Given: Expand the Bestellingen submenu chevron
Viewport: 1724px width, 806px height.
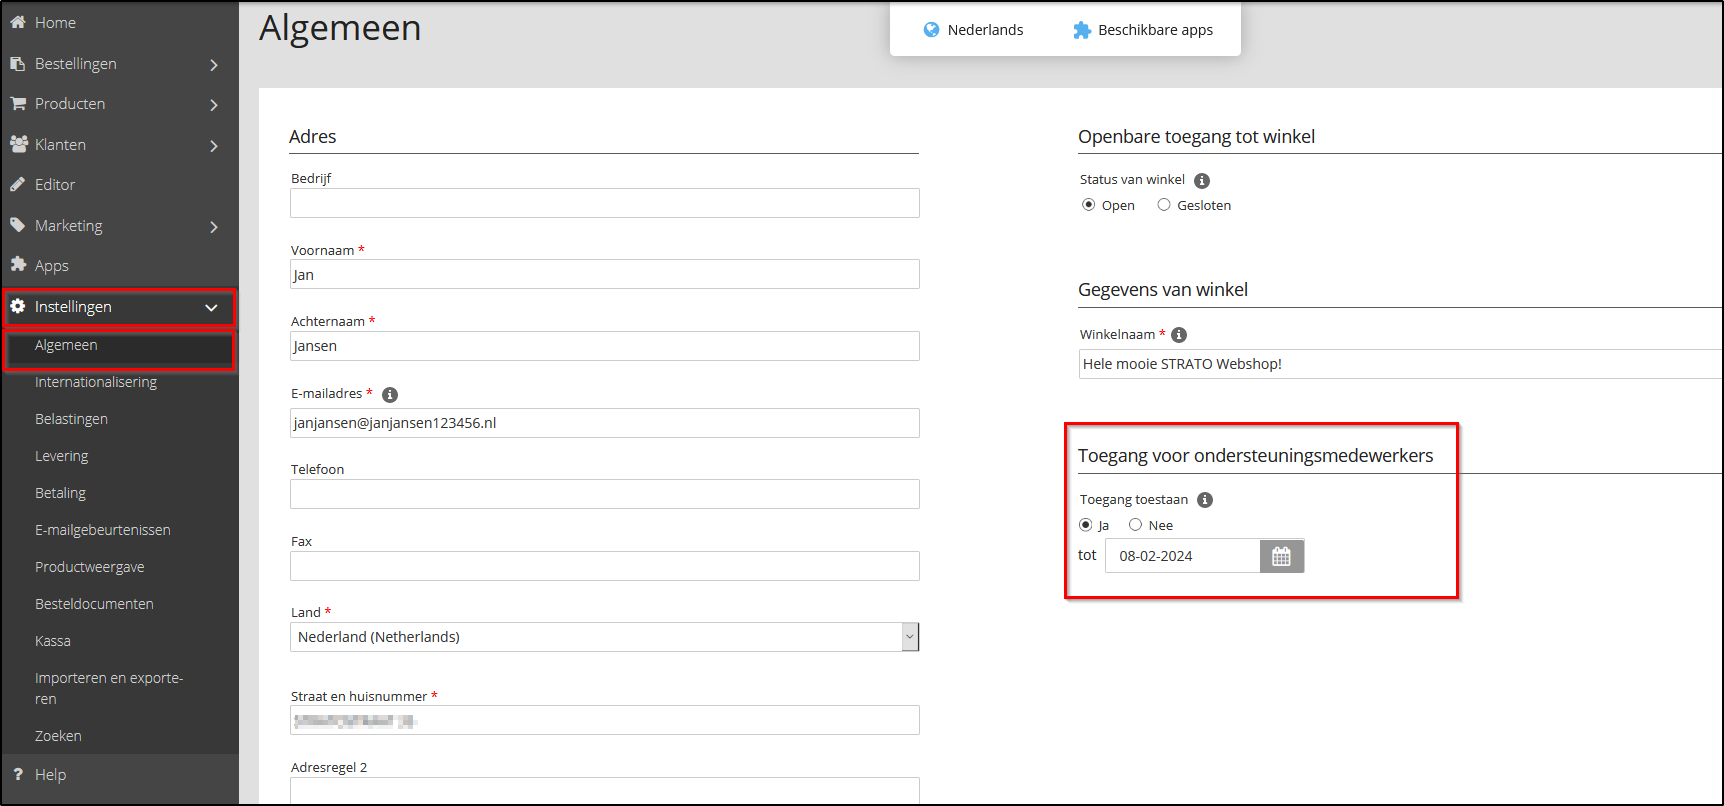Looking at the screenshot, I should pos(214,65).
